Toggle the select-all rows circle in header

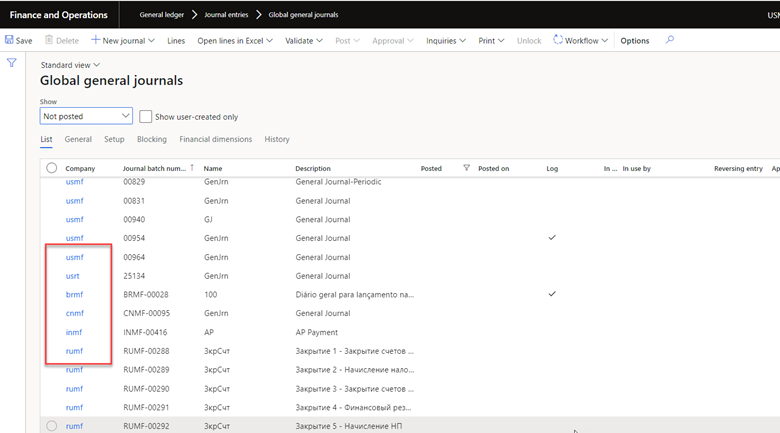point(52,168)
